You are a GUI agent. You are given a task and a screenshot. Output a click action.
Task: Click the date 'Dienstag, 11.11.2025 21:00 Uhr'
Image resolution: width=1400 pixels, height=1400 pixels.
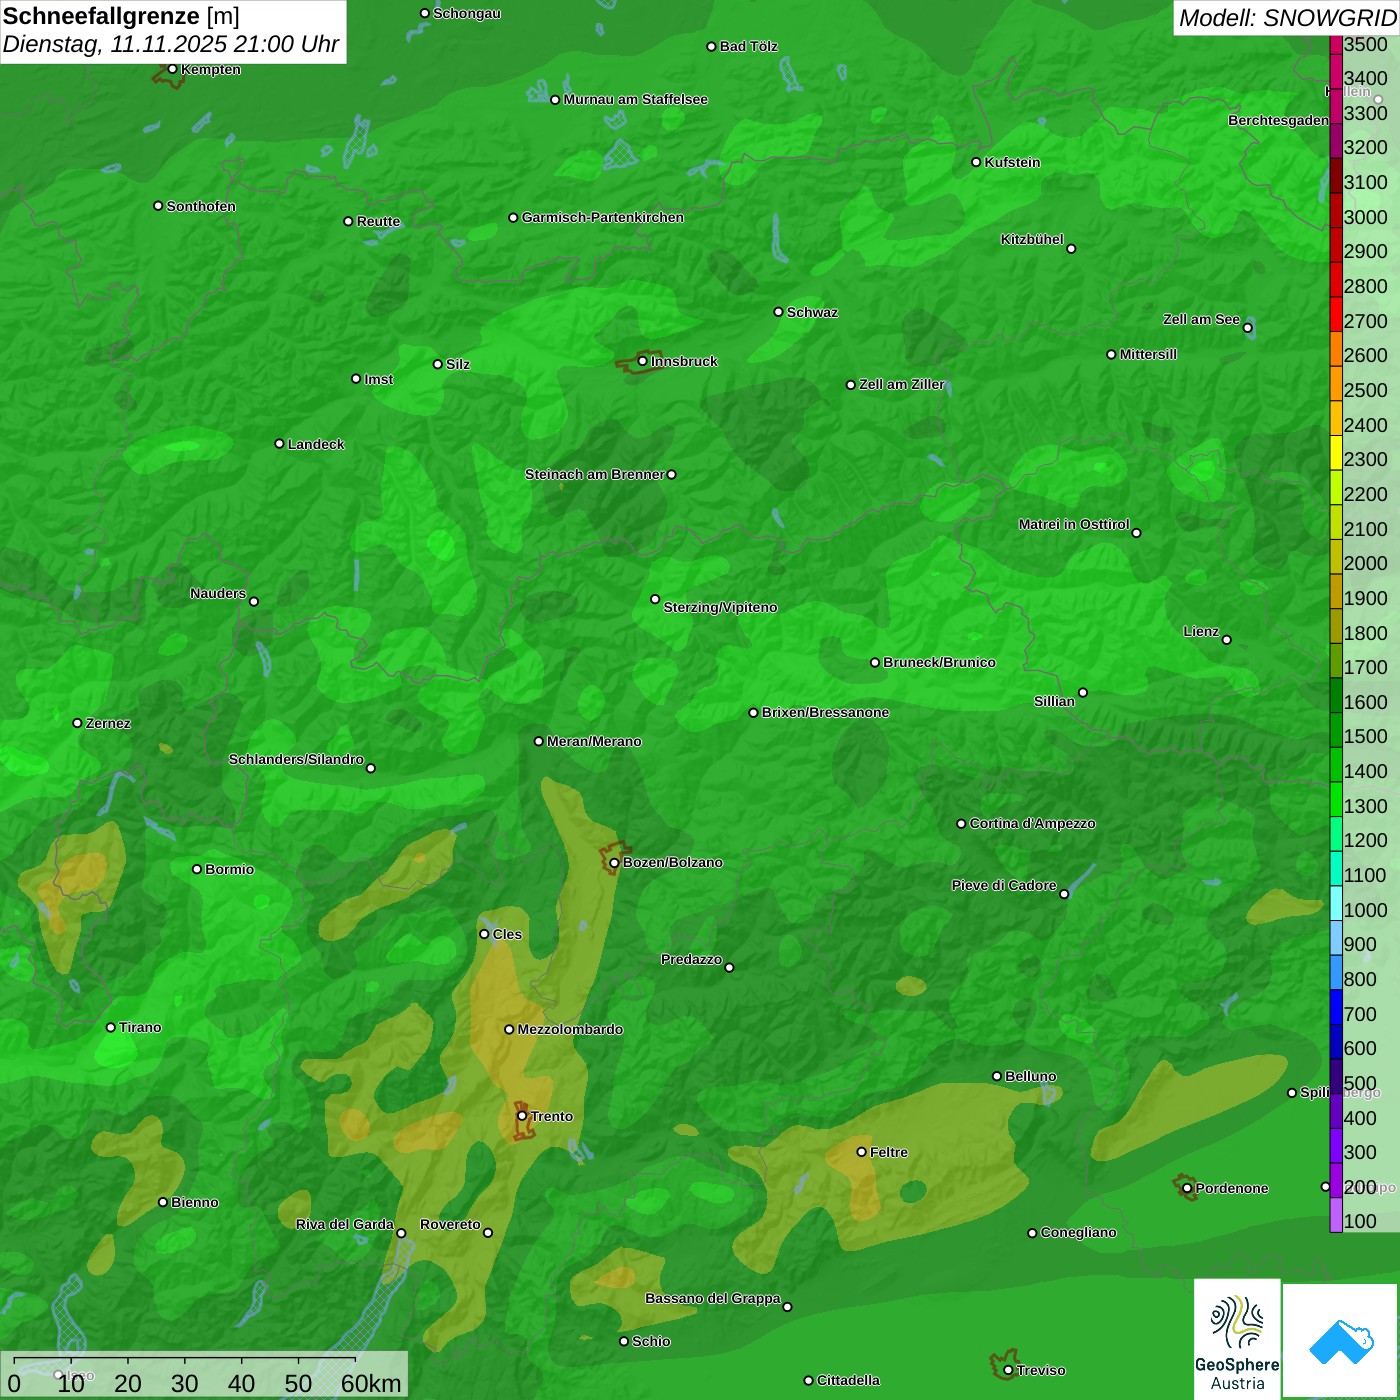click(x=171, y=44)
